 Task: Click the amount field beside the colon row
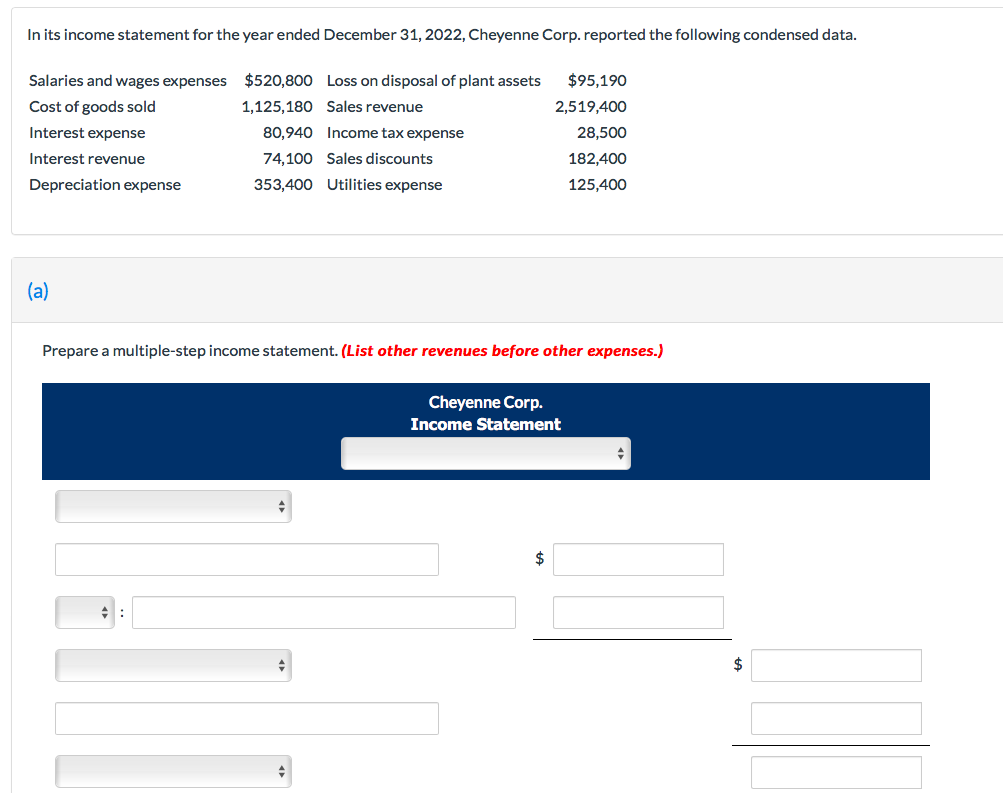click(x=638, y=613)
